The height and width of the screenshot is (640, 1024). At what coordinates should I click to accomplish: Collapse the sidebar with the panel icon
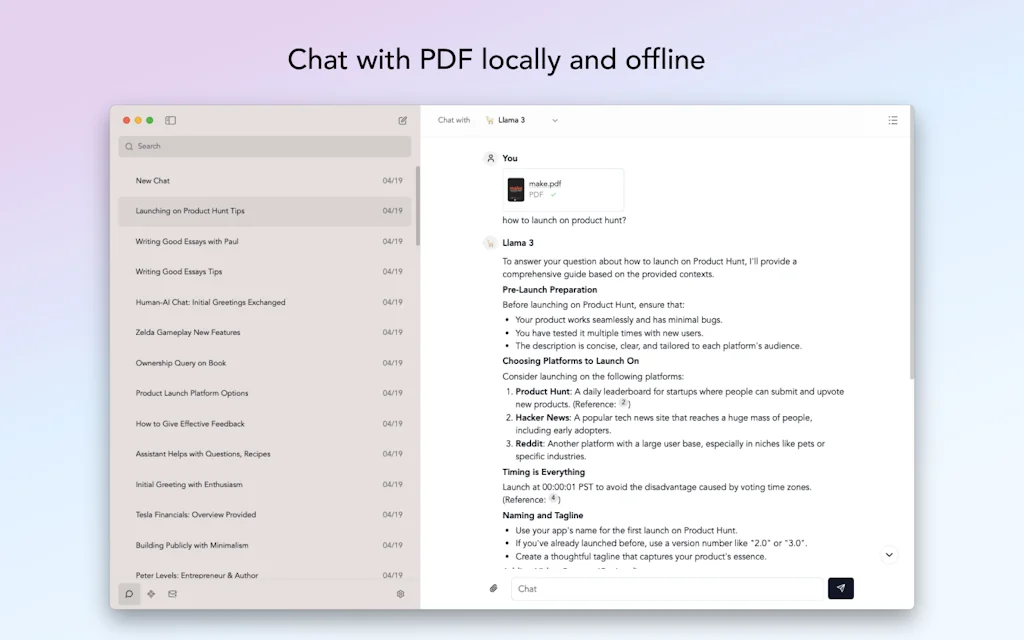(170, 120)
